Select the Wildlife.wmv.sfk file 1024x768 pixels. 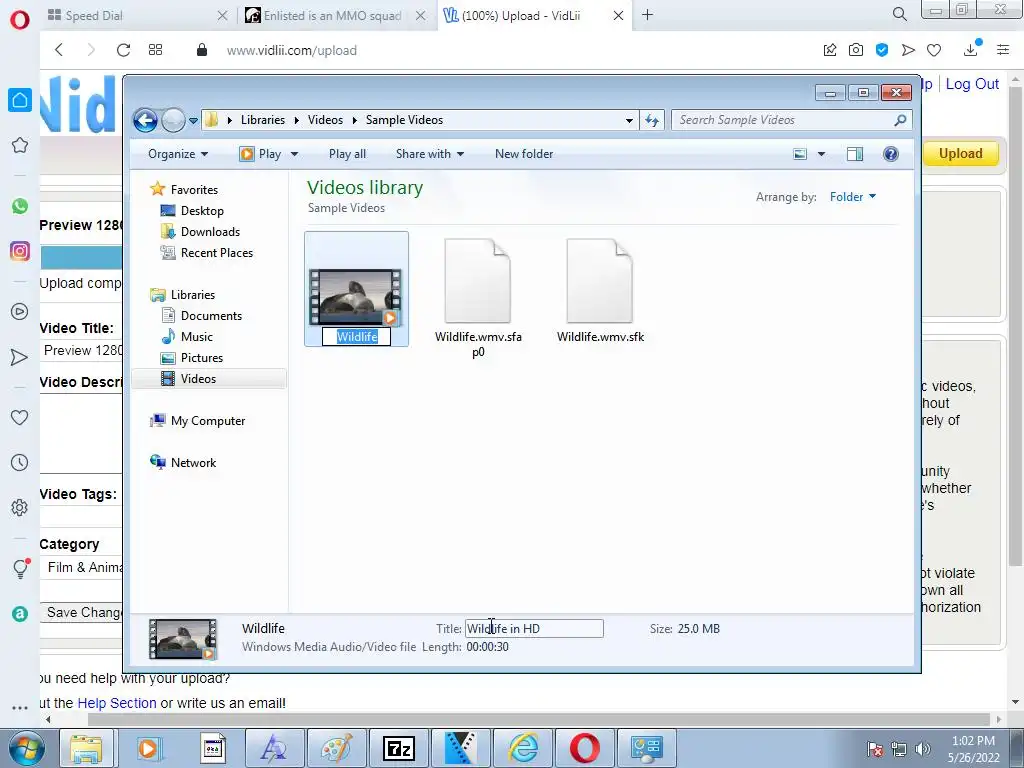click(600, 290)
